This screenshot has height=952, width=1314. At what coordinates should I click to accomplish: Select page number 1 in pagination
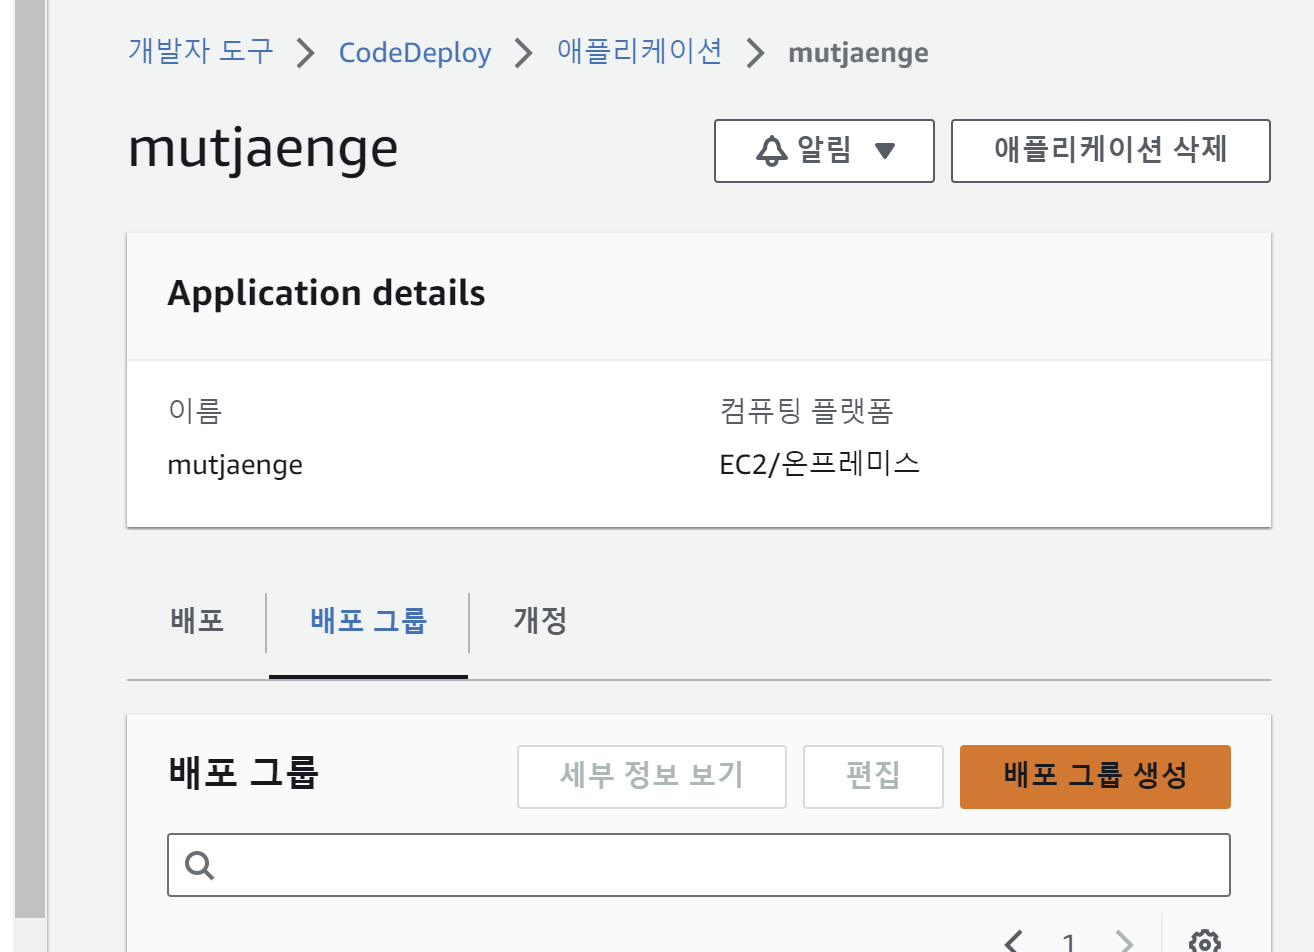coord(1069,942)
